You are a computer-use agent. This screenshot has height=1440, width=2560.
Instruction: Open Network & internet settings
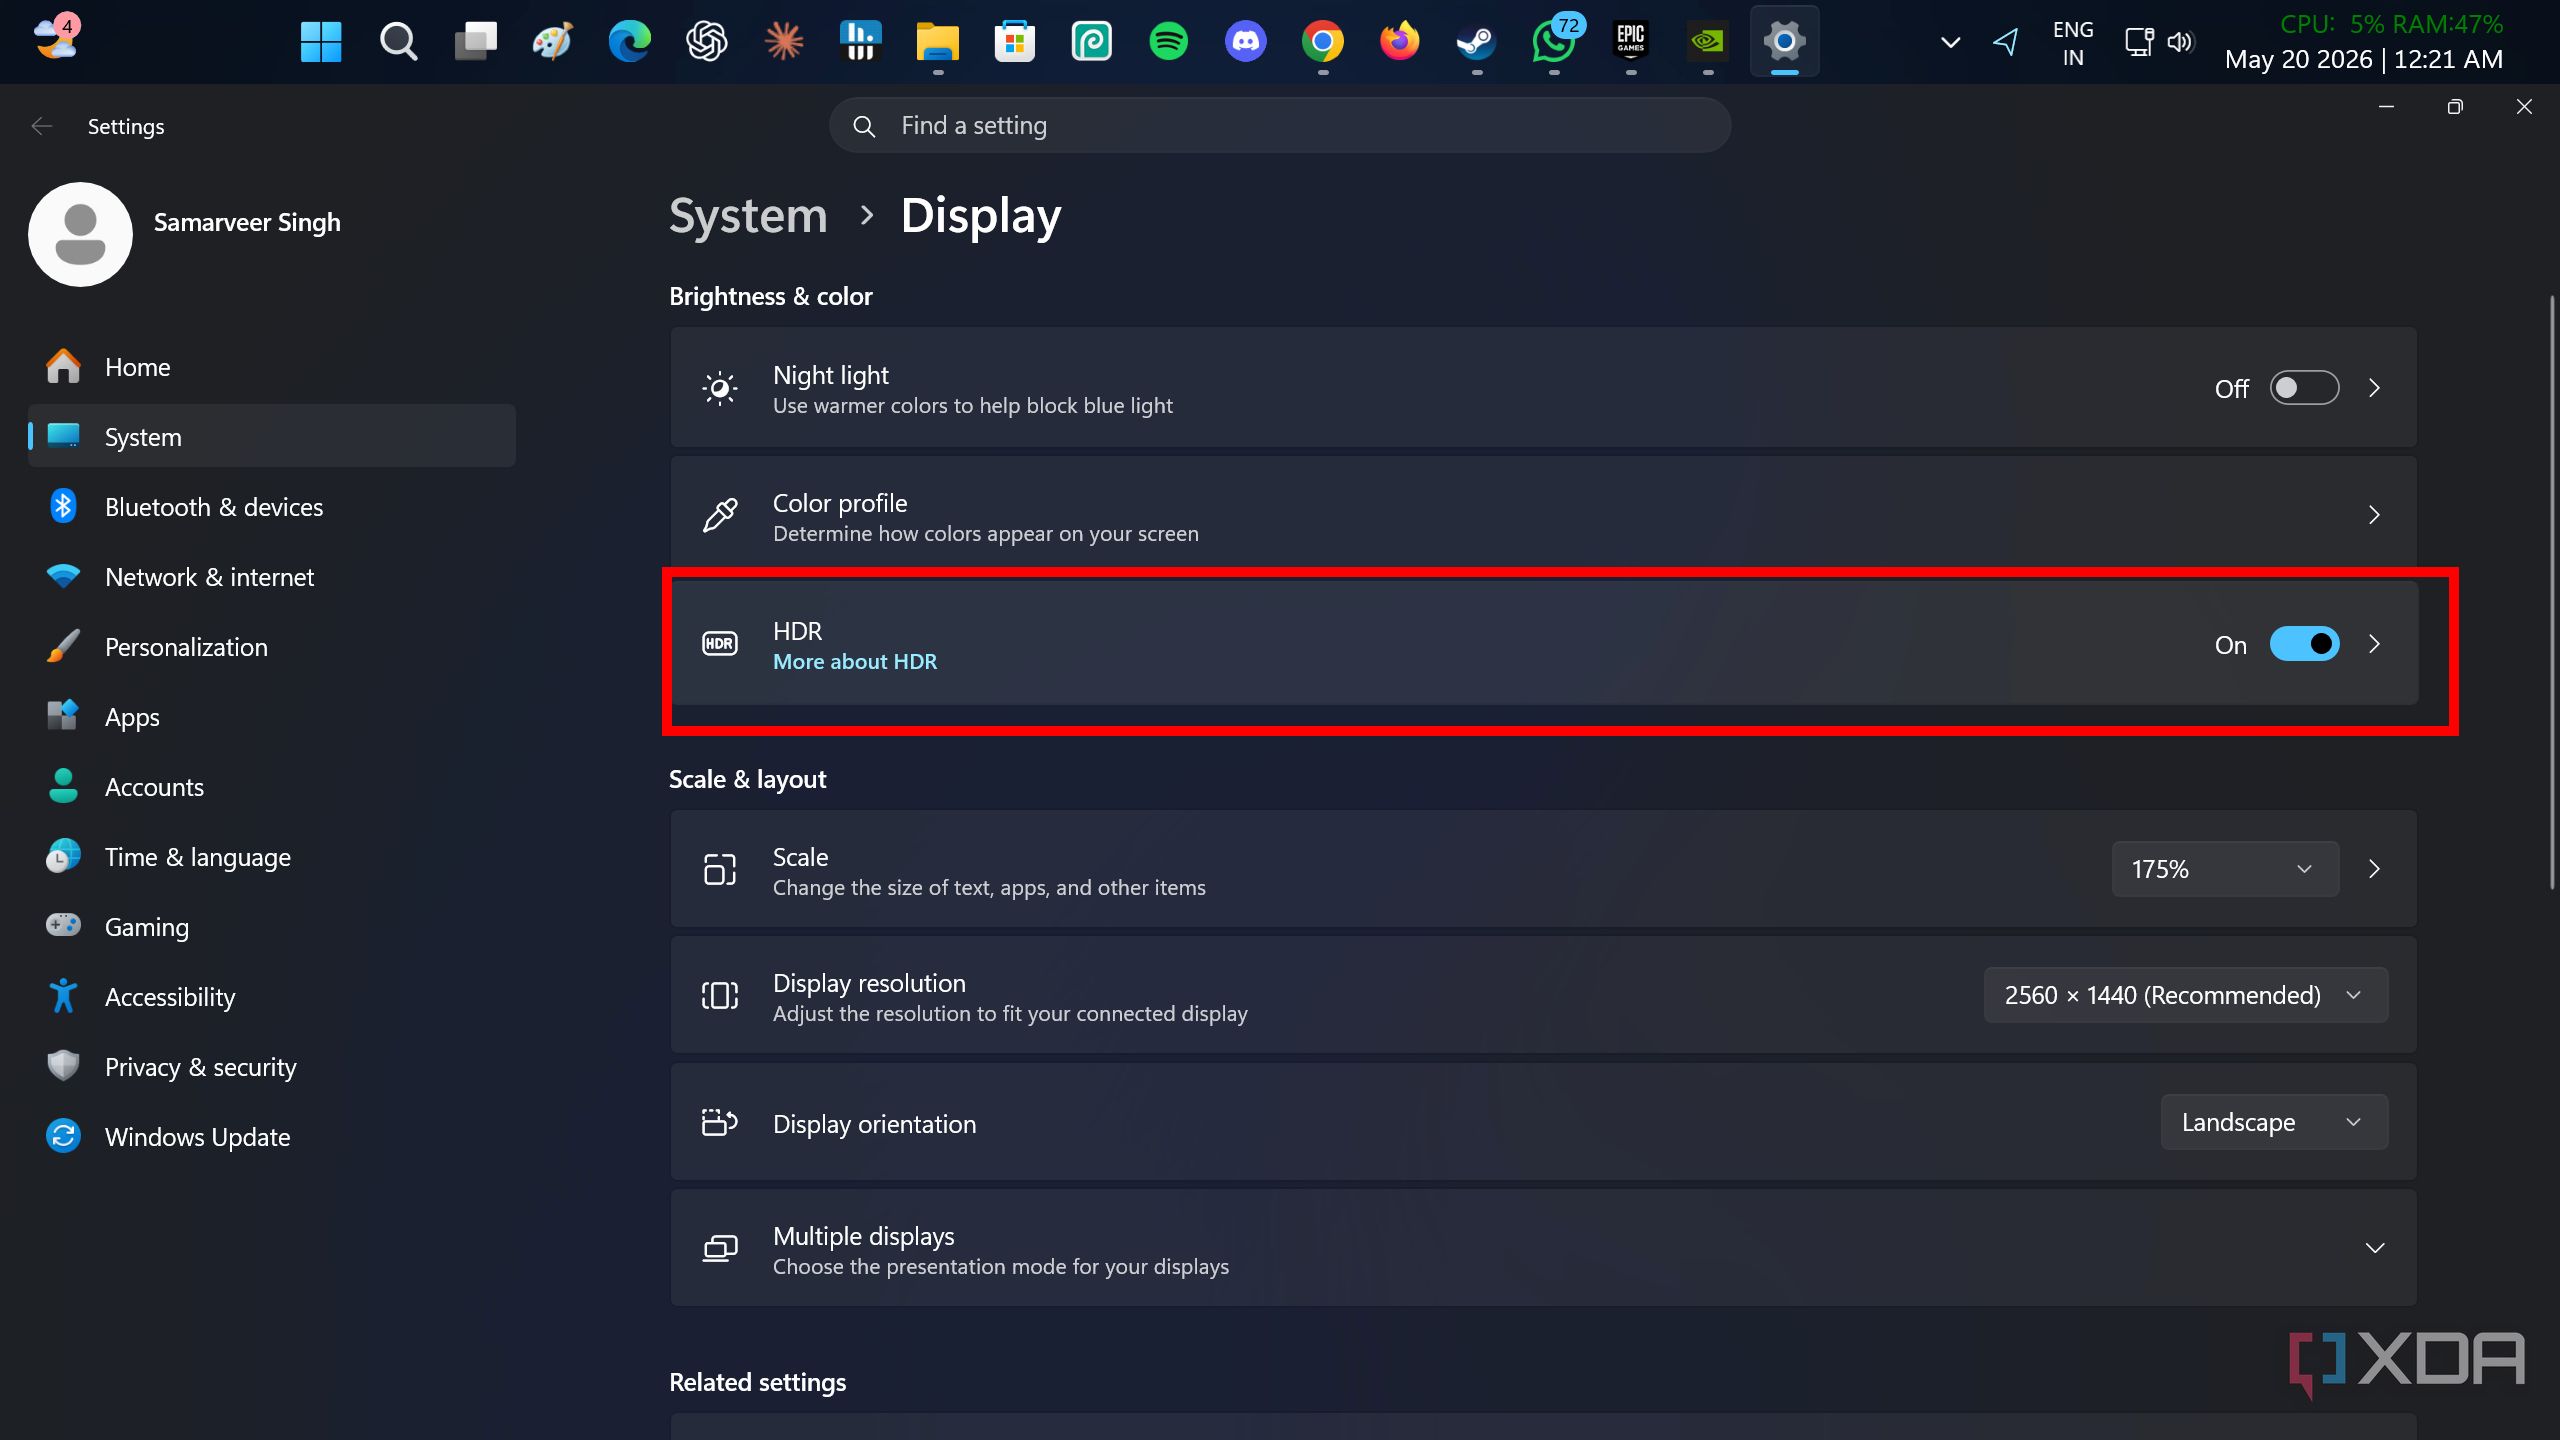coord(272,577)
